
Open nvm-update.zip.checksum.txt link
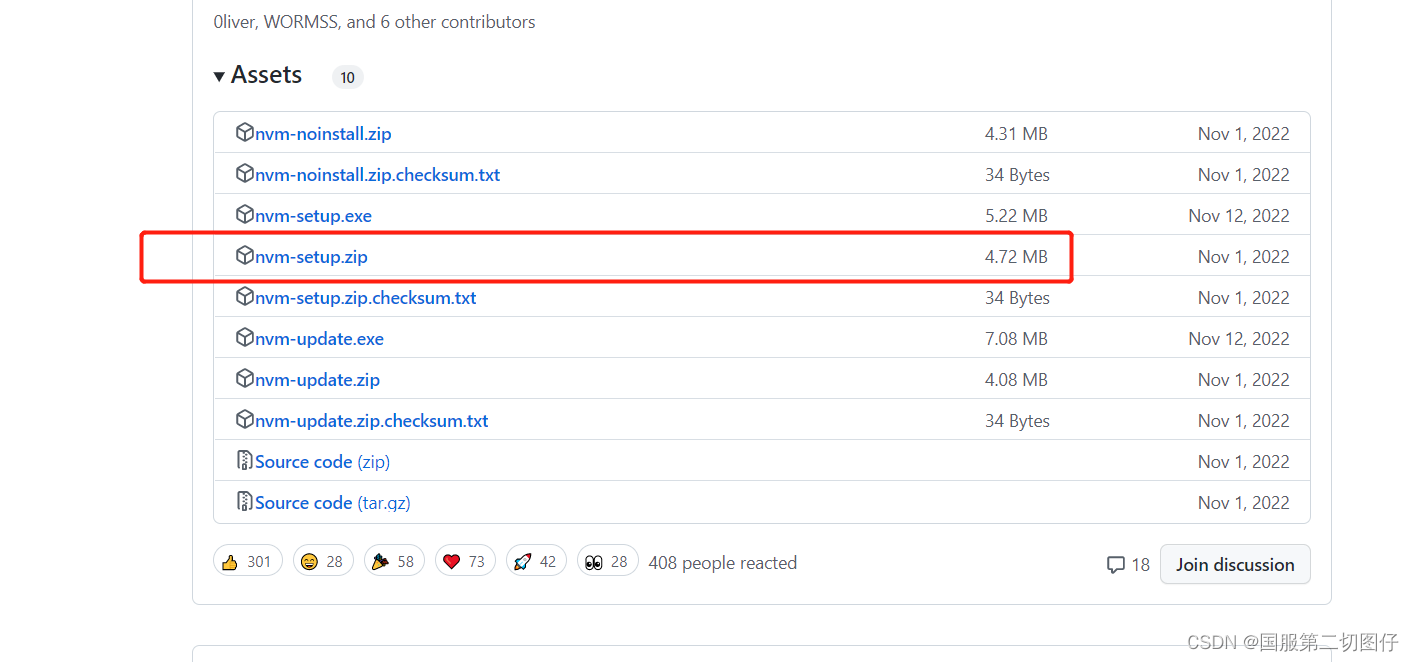[371, 421]
